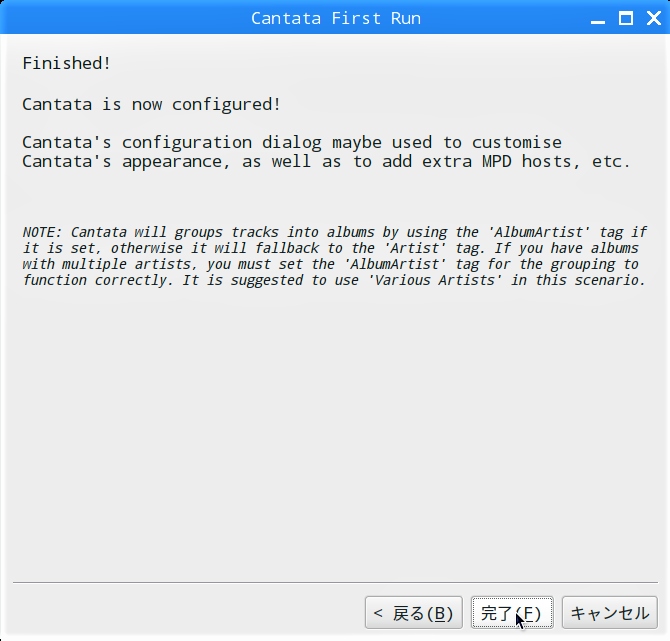Viewport: 670px width, 641px height.
Task: Click the configuration dialog description paragraph
Action: (326, 152)
